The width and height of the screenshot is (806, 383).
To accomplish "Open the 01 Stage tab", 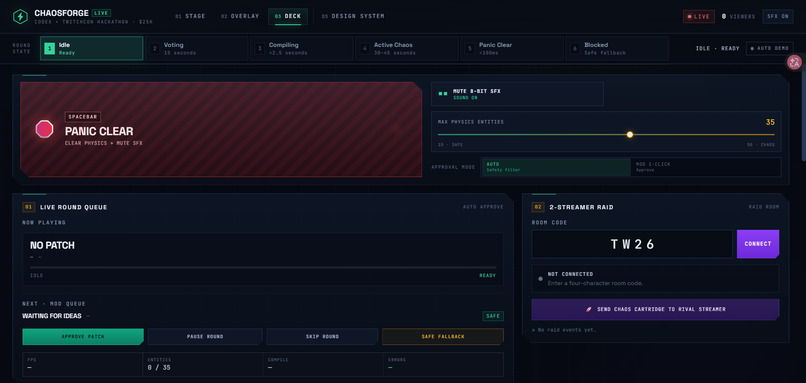I will point(190,16).
